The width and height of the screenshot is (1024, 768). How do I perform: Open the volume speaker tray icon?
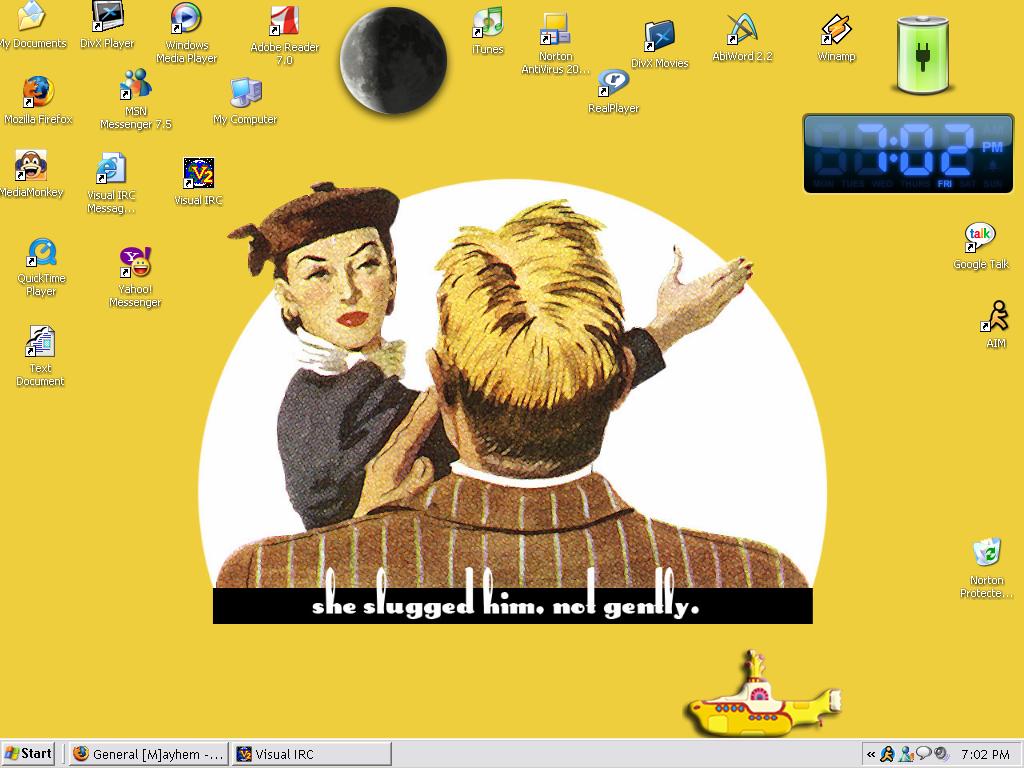[941, 754]
